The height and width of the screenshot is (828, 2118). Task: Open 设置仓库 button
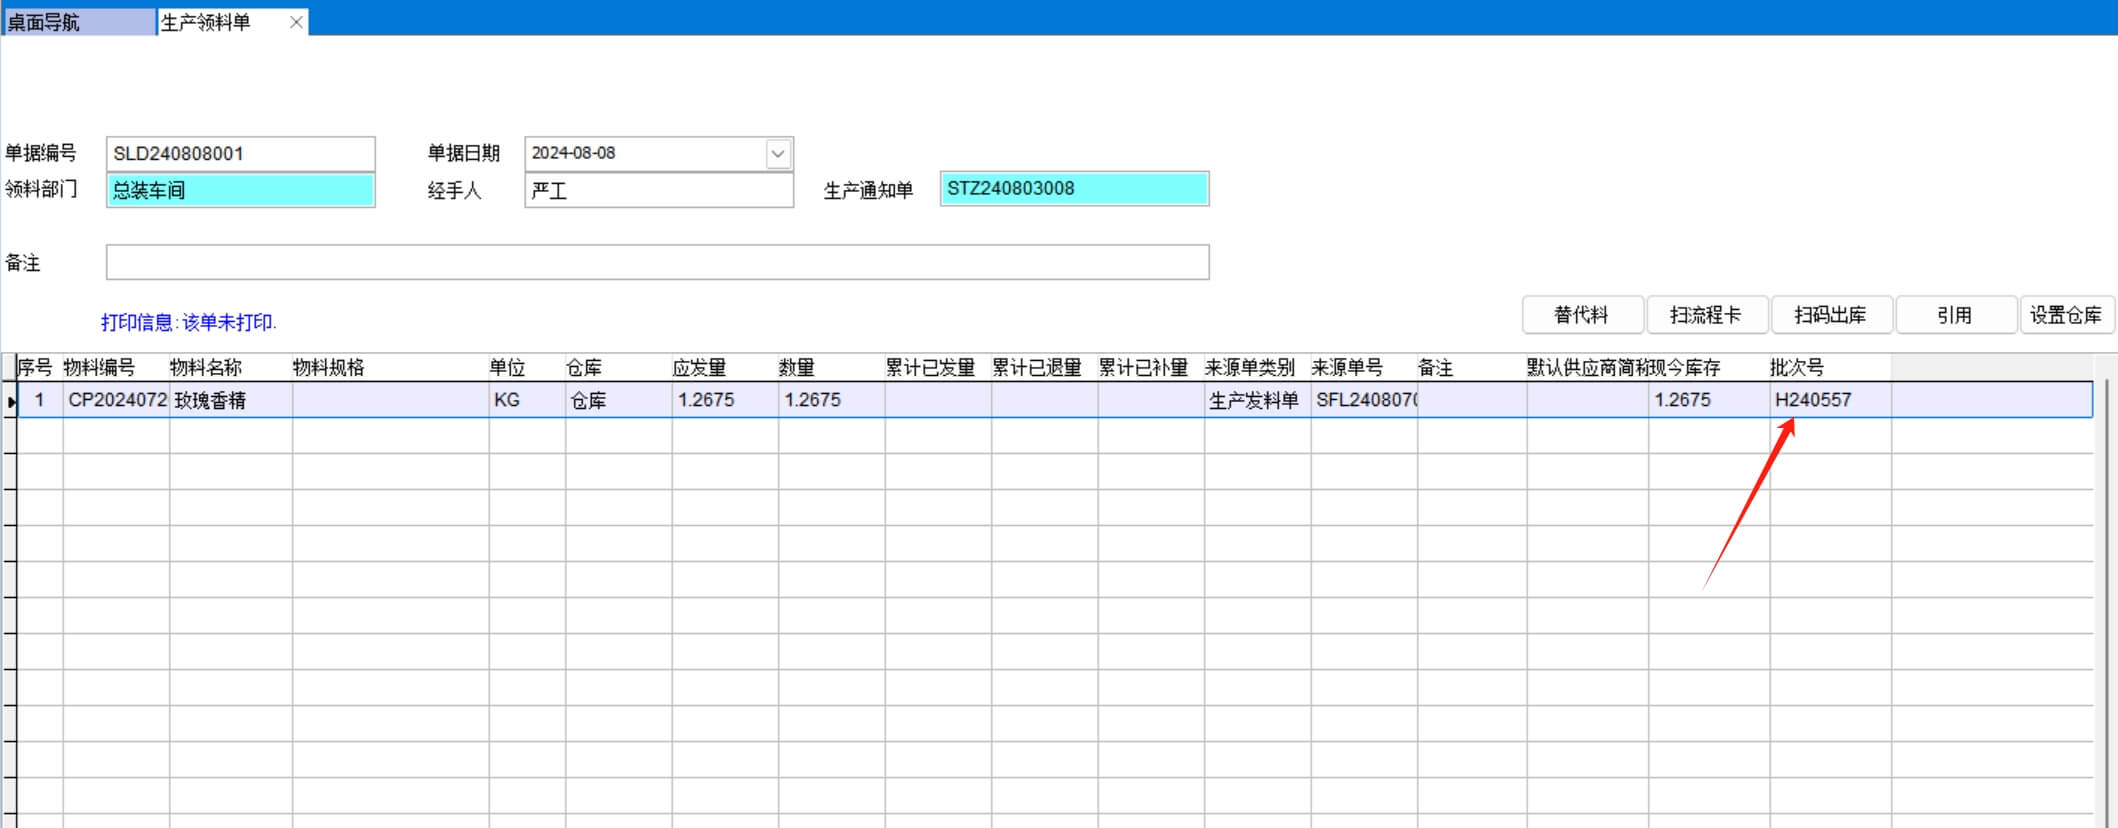coord(2065,315)
